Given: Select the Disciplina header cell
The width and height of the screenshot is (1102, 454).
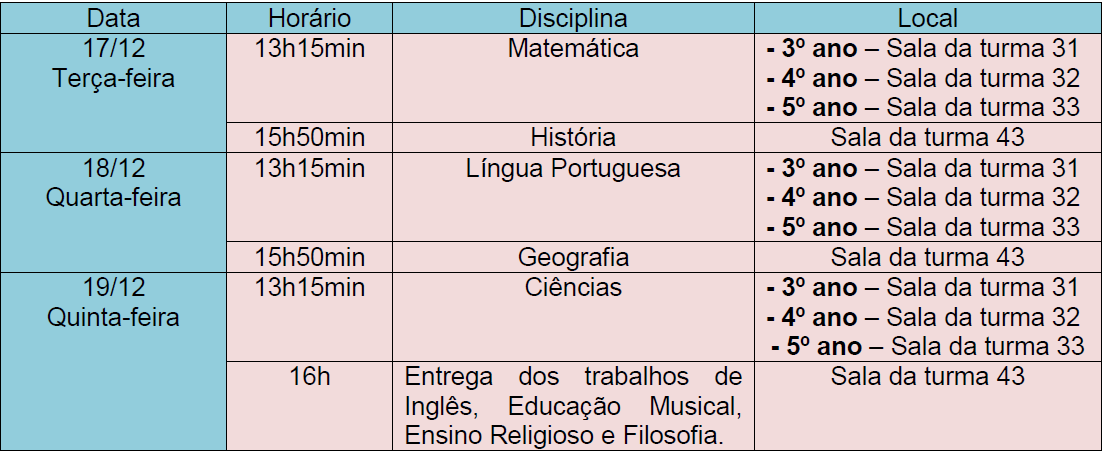Looking at the screenshot, I should tap(573, 18).
